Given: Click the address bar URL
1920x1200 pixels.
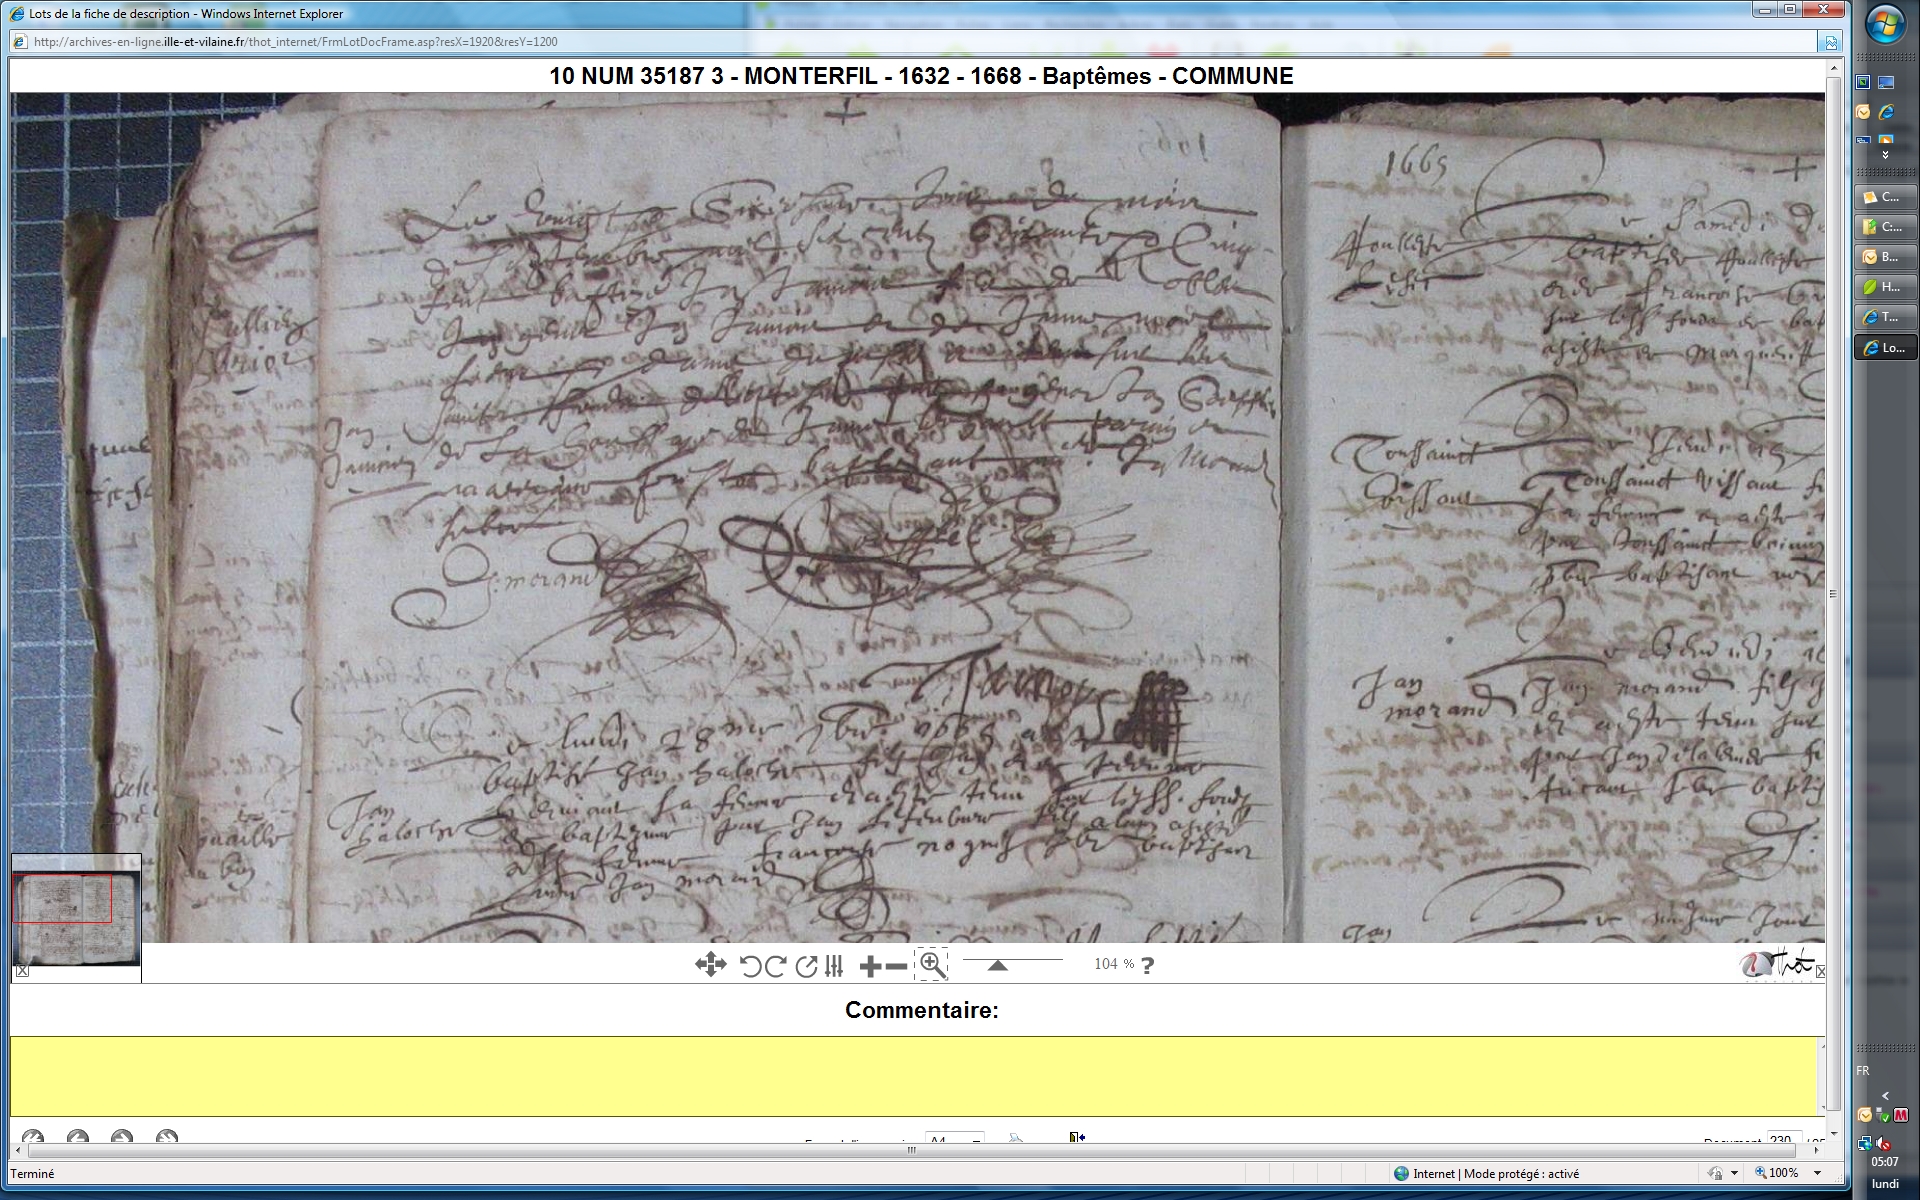Looking at the screenshot, I should [295, 42].
